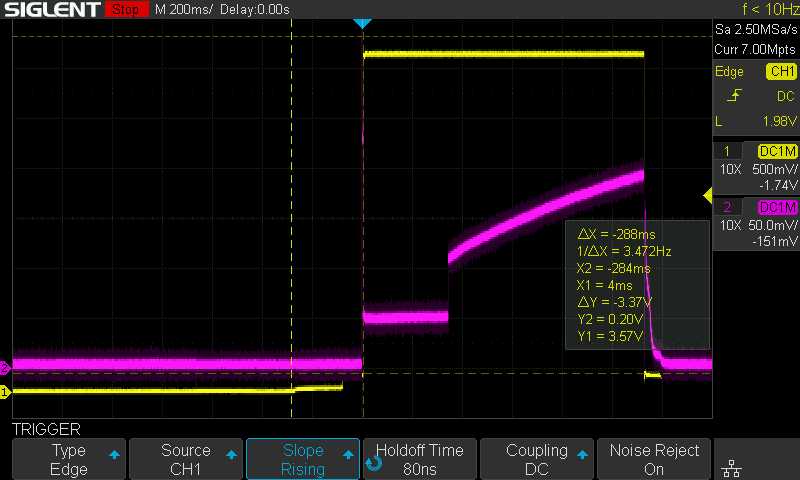Image resolution: width=800 pixels, height=480 pixels.
Task: Select the Holdoff Time 80ns menu item
Action: click(x=420, y=460)
